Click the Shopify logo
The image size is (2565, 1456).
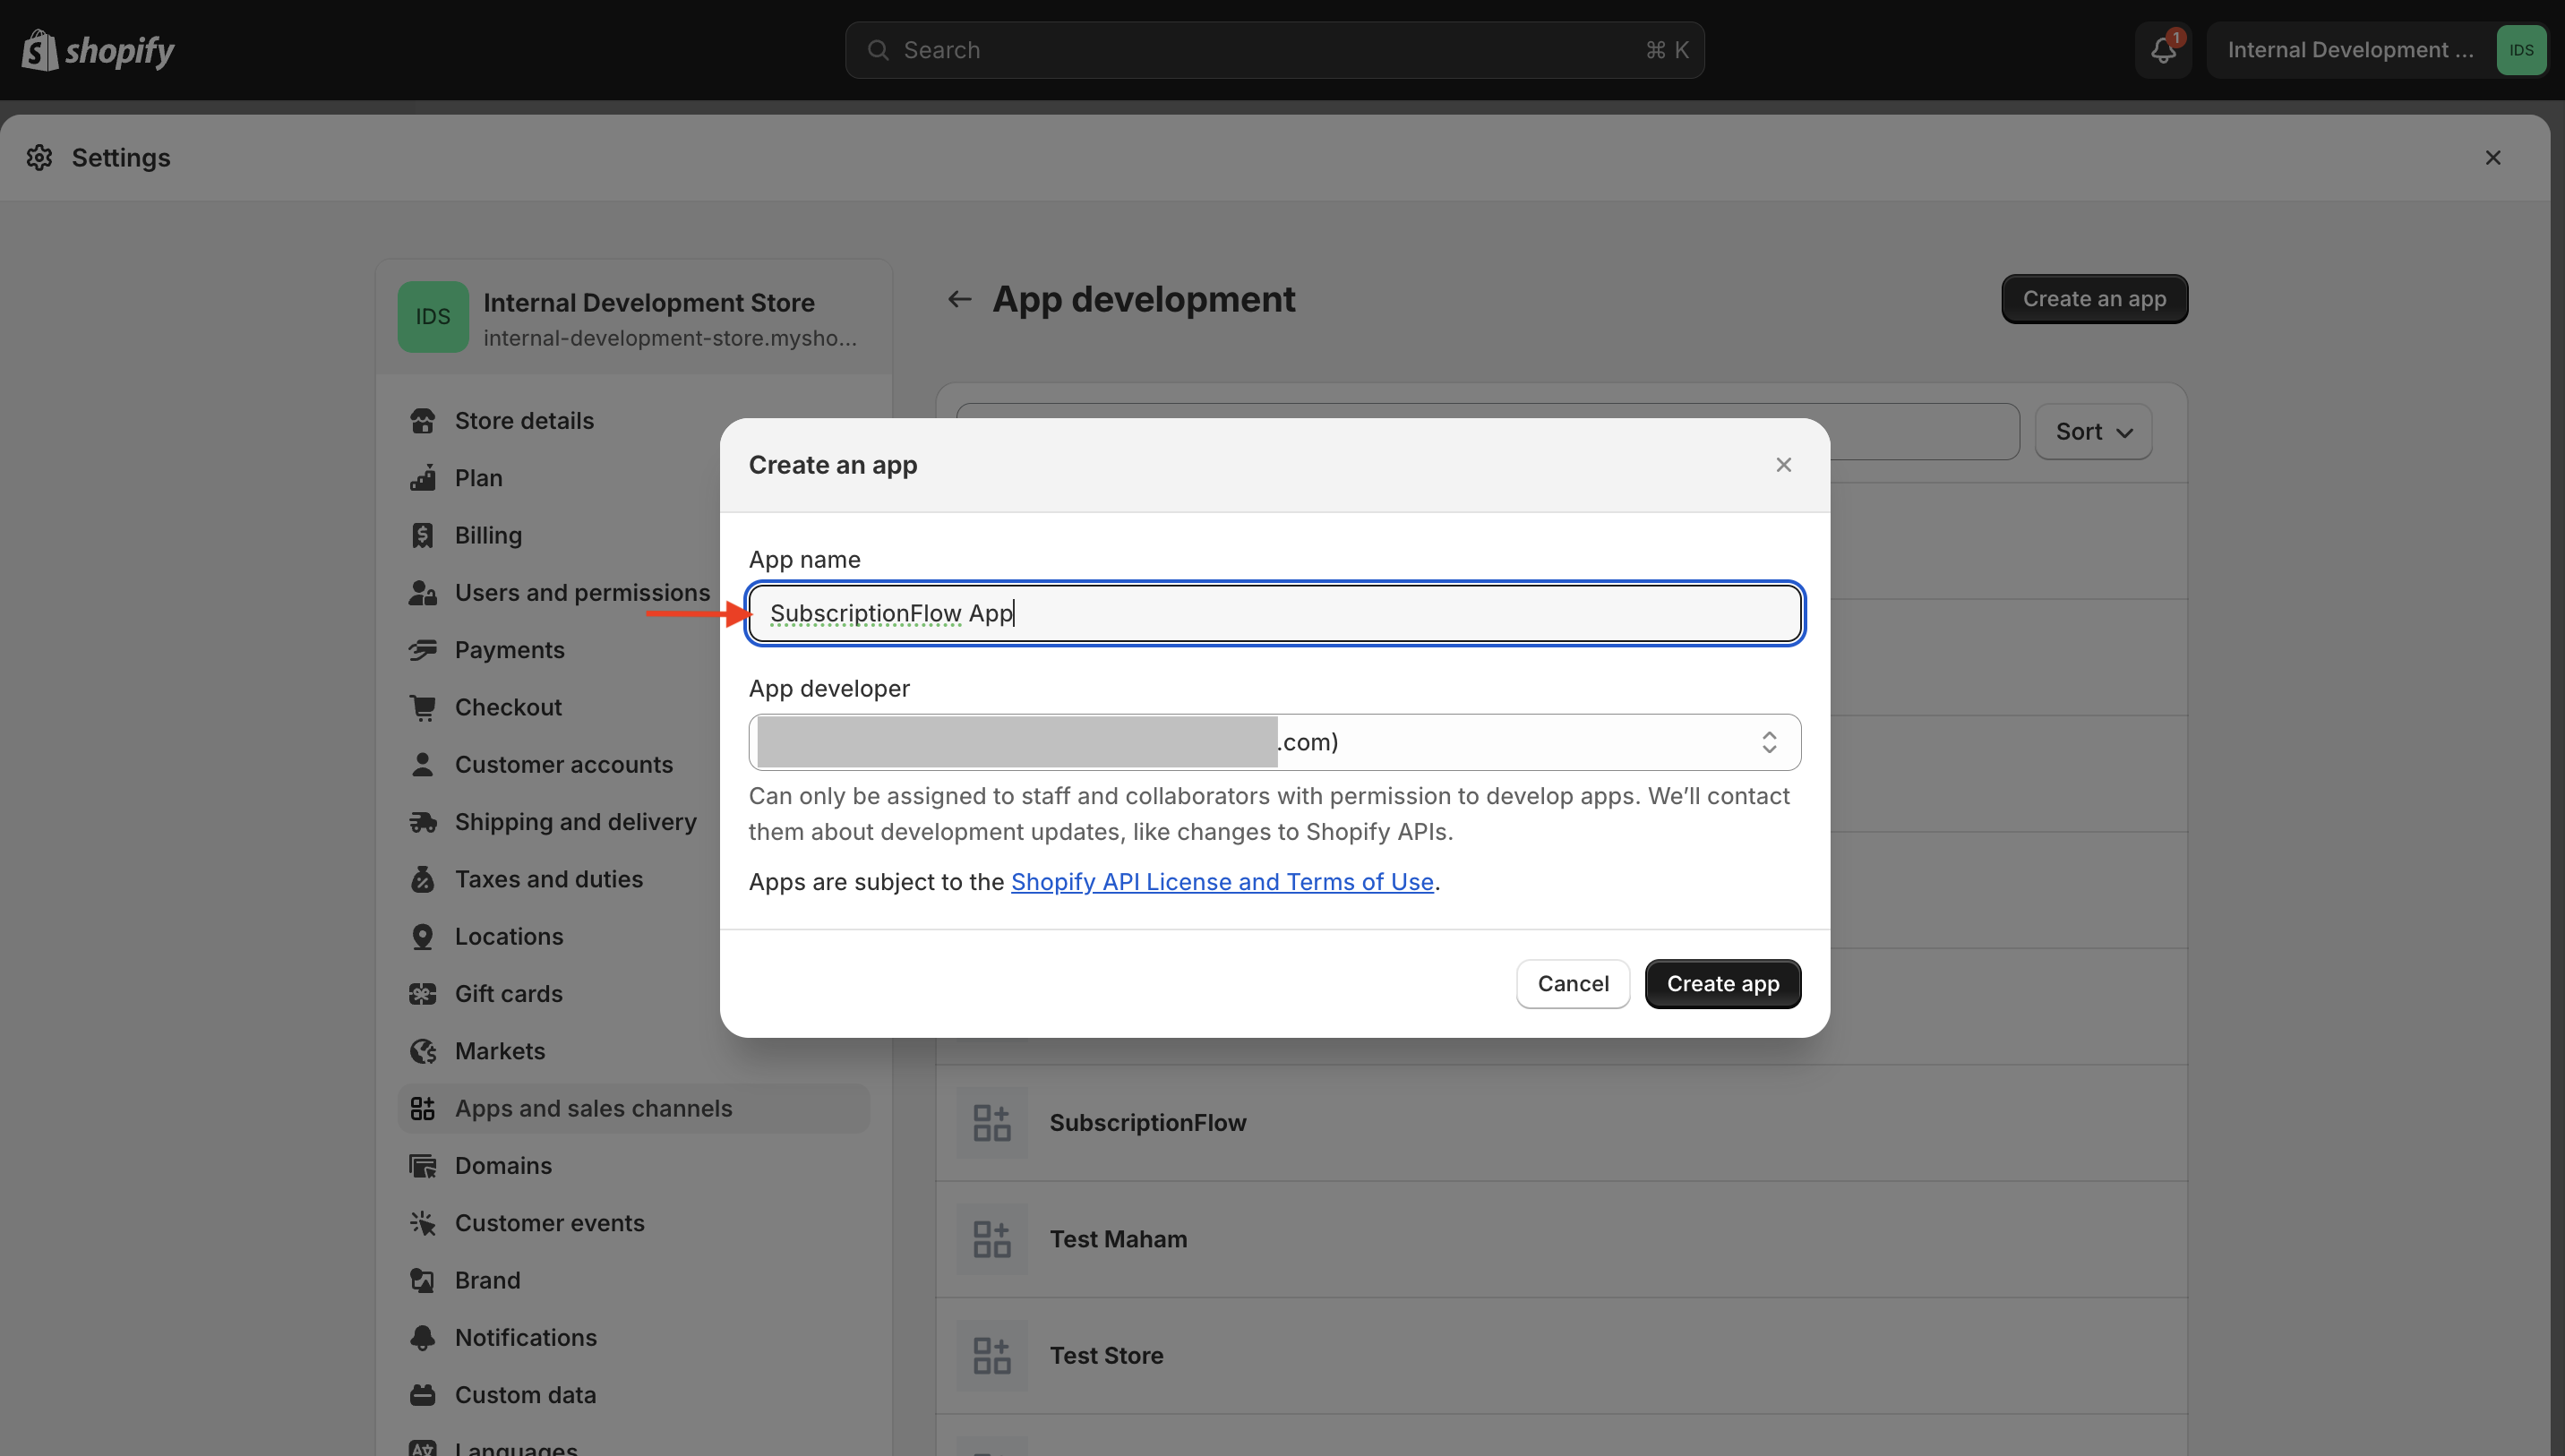pos(98,50)
